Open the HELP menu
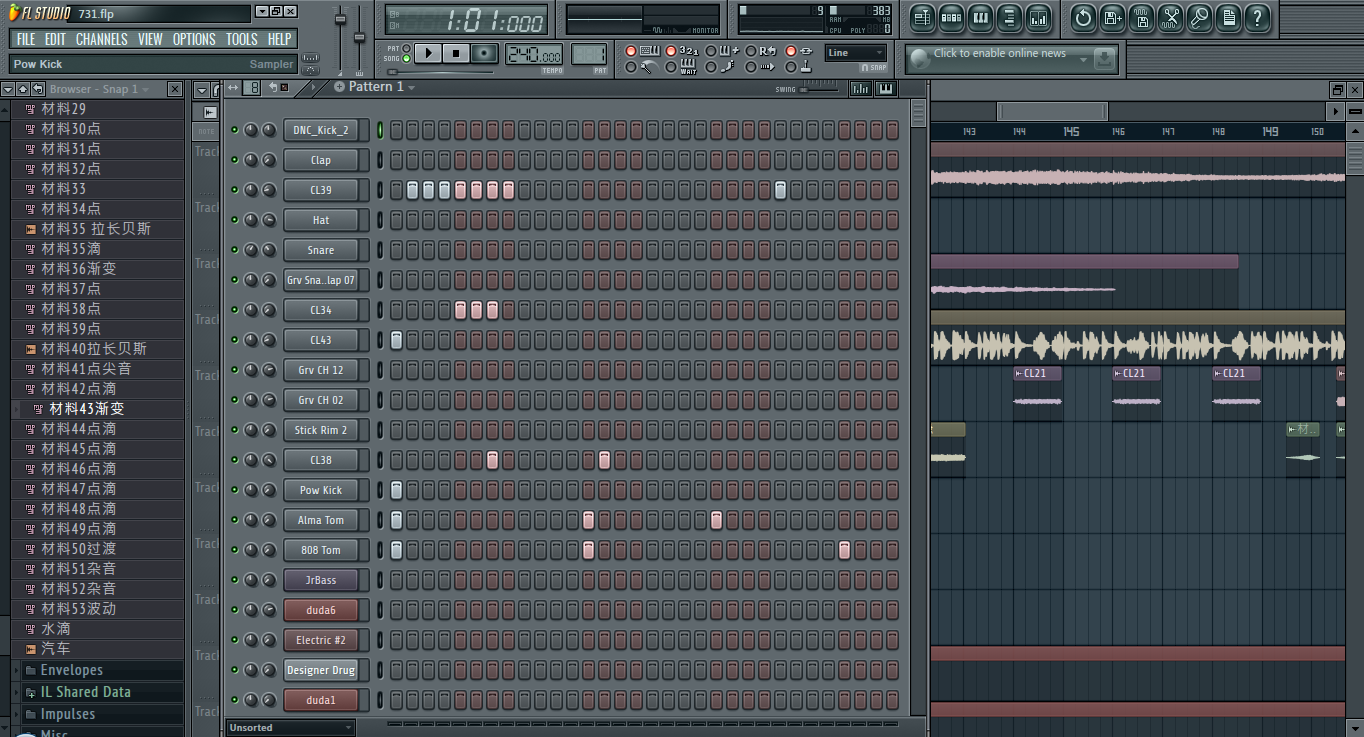Image resolution: width=1364 pixels, height=737 pixels. point(280,39)
